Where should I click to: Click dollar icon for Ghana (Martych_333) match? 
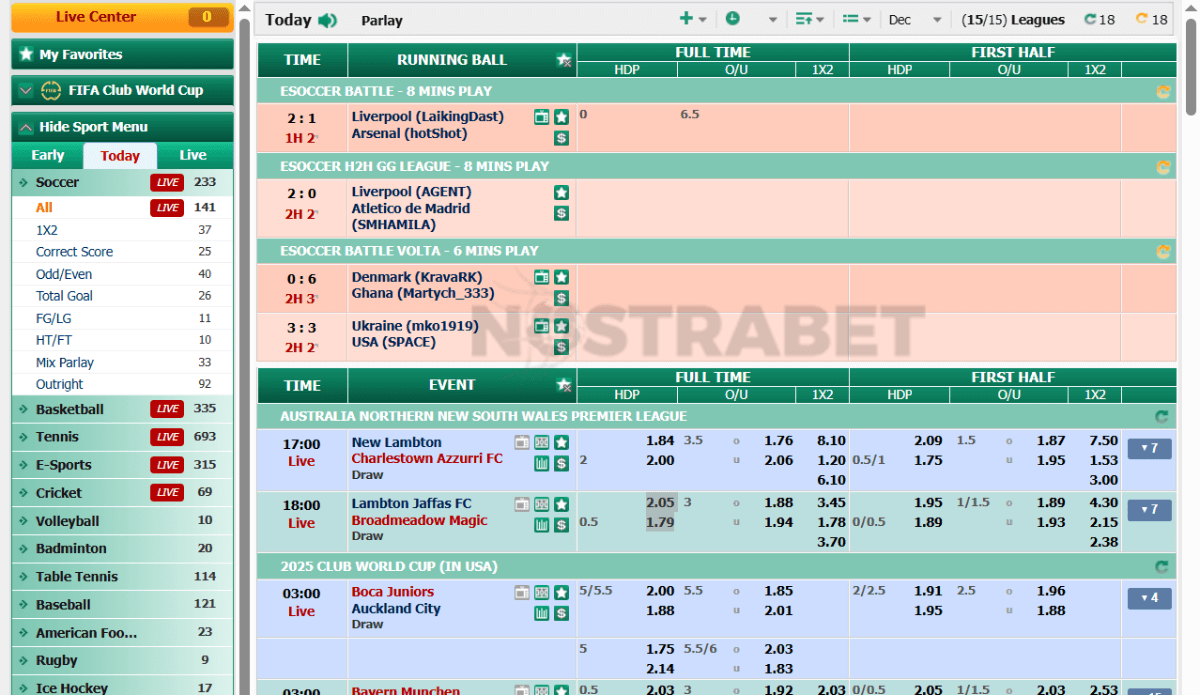pos(561,298)
